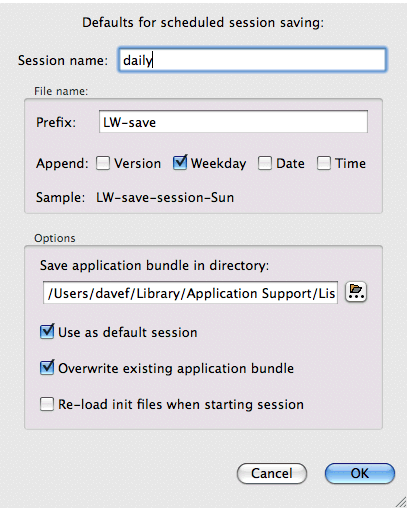
Task: Dismiss the dialog with Cancel
Action: pos(272,473)
